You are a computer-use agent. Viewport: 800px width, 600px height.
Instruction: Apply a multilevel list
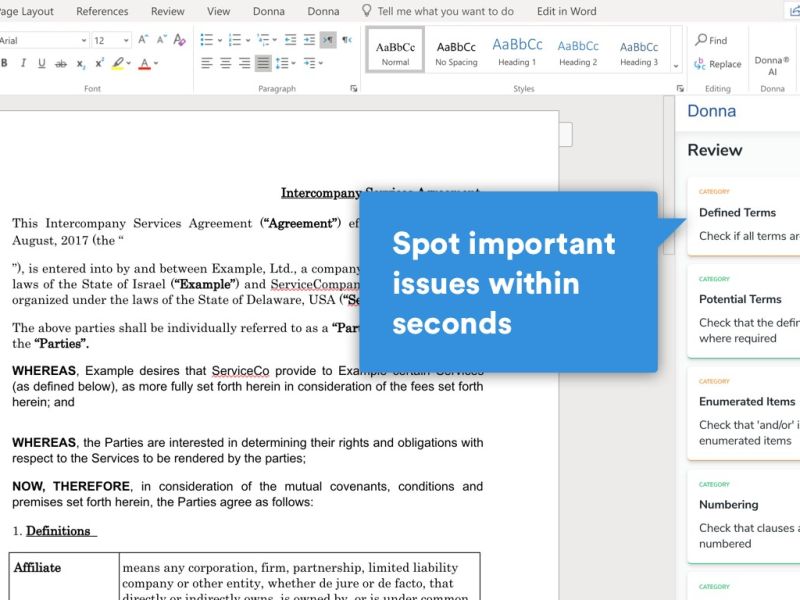coord(264,40)
